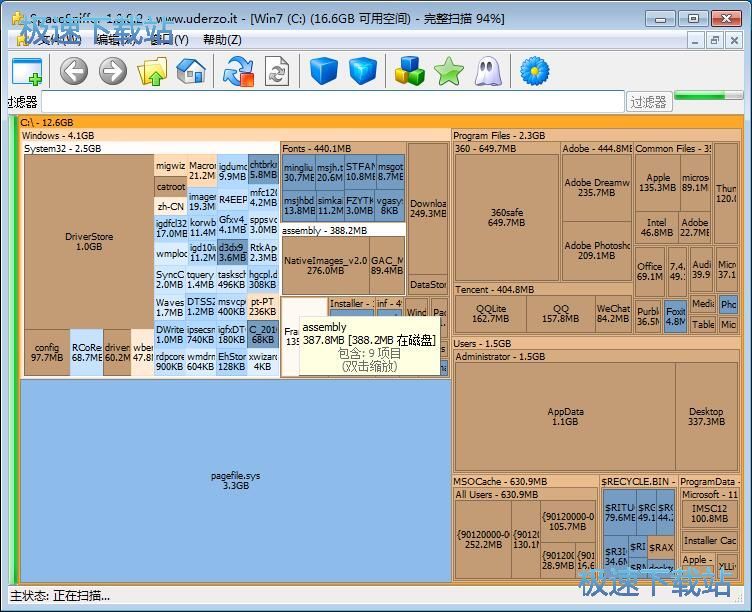Click the blue flower donate icon
Viewport: 752px width, 612px height.
[534, 71]
